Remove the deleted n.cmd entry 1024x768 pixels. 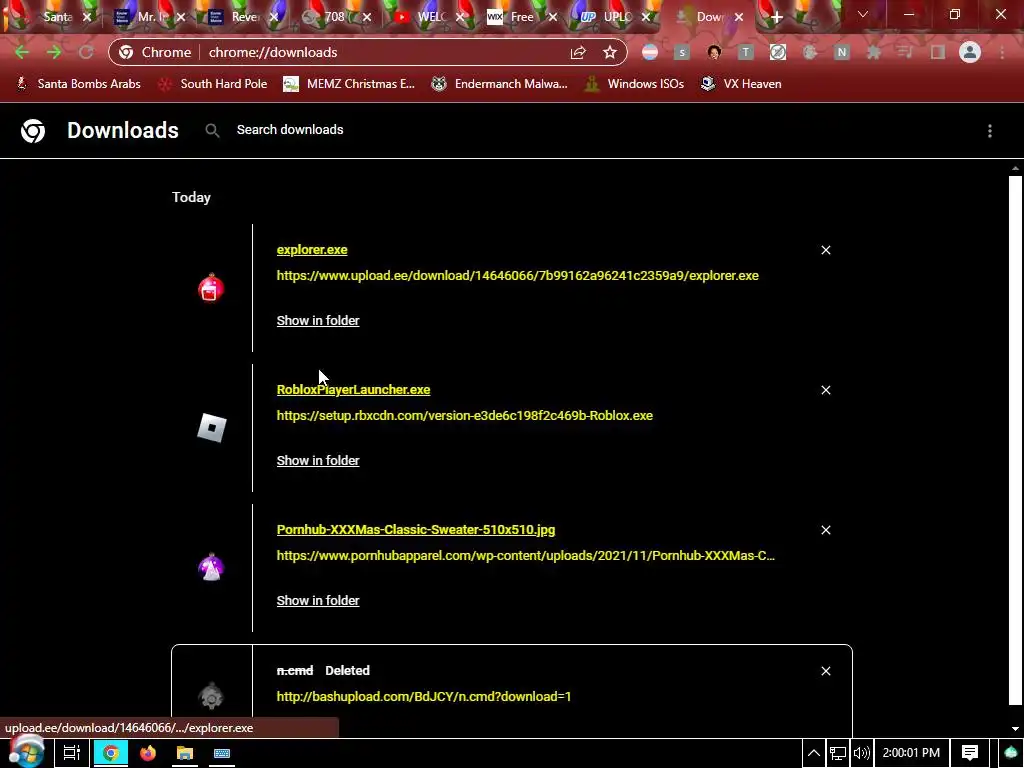point(825,671)
